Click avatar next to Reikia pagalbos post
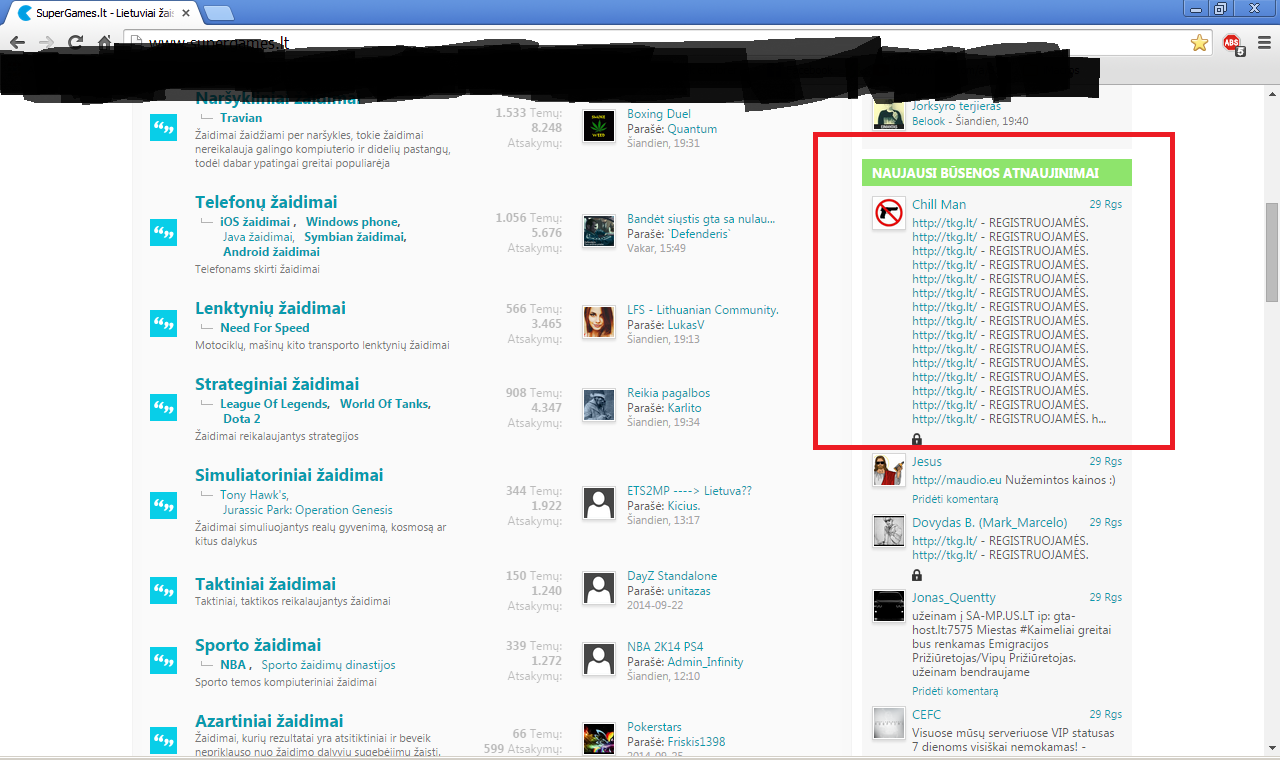The height and width of the screenshot is (760, 1280). [x=599, y=404]
